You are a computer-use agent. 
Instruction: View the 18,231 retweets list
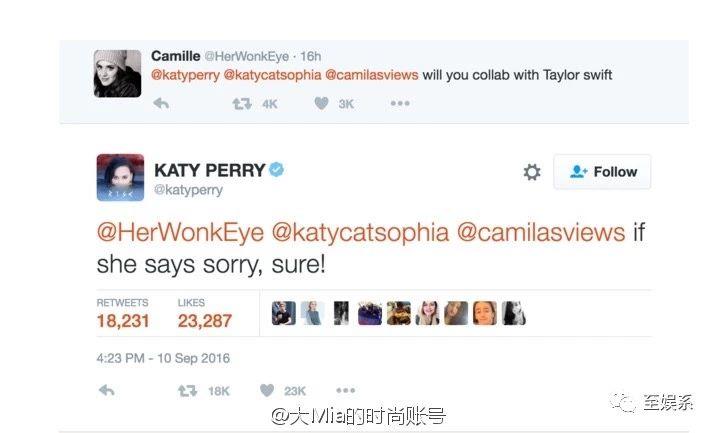pyautogui.click(x=123, y=314)
